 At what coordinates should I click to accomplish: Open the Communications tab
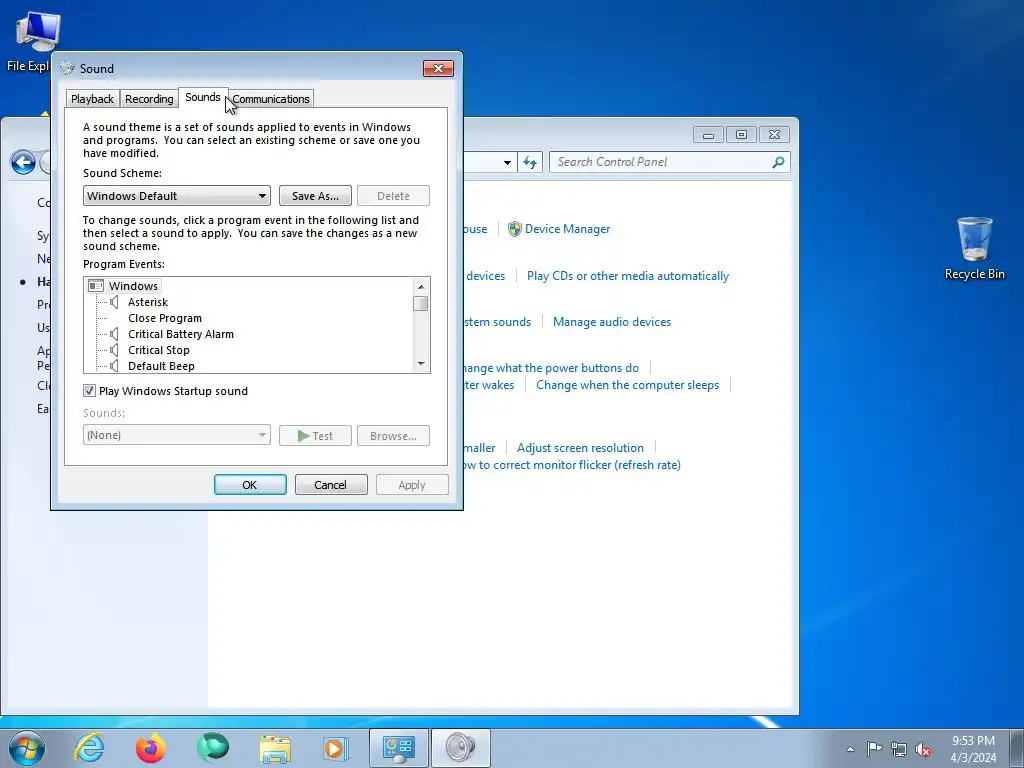(270, 99)
